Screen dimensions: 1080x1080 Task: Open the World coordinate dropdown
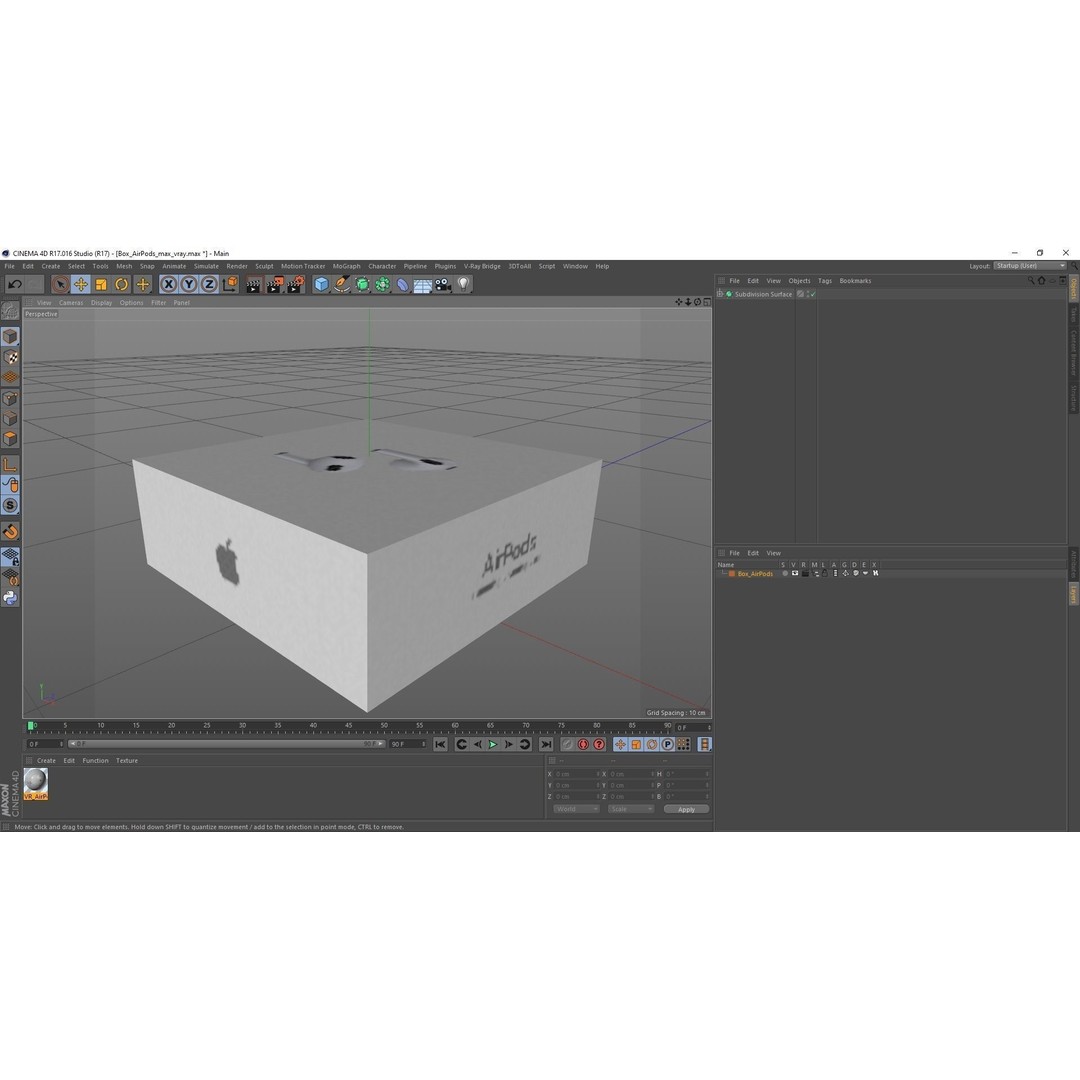576,809
